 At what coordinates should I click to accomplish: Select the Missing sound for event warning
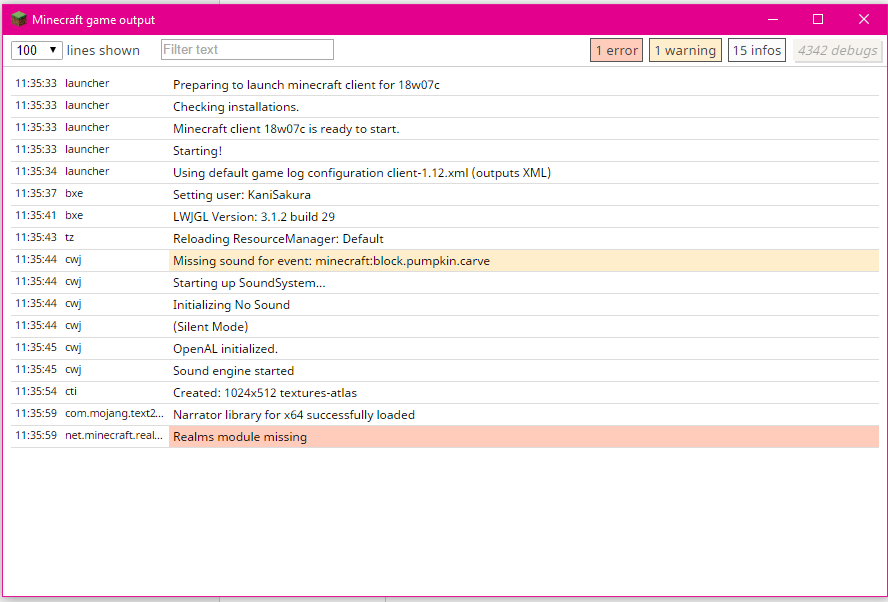click(x=523, y=261)
